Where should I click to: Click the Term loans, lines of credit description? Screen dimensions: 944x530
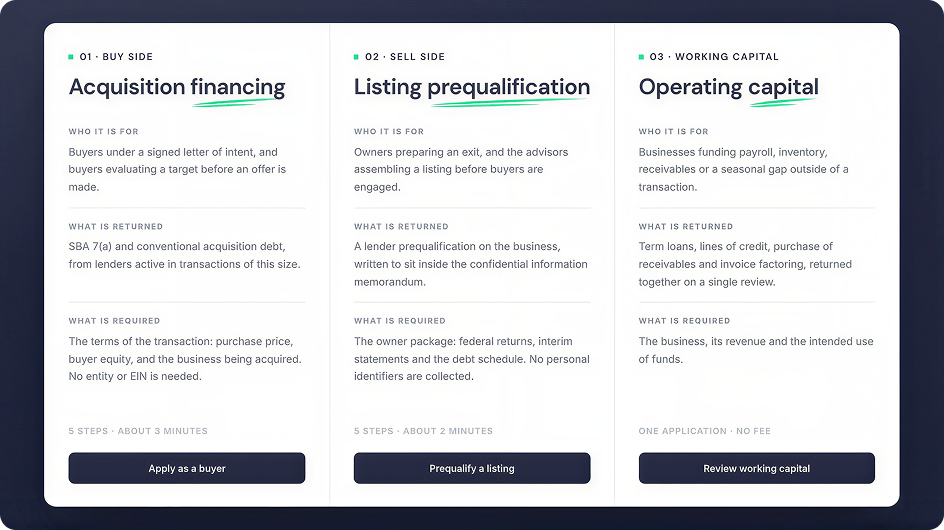click(x=745, y=264)
